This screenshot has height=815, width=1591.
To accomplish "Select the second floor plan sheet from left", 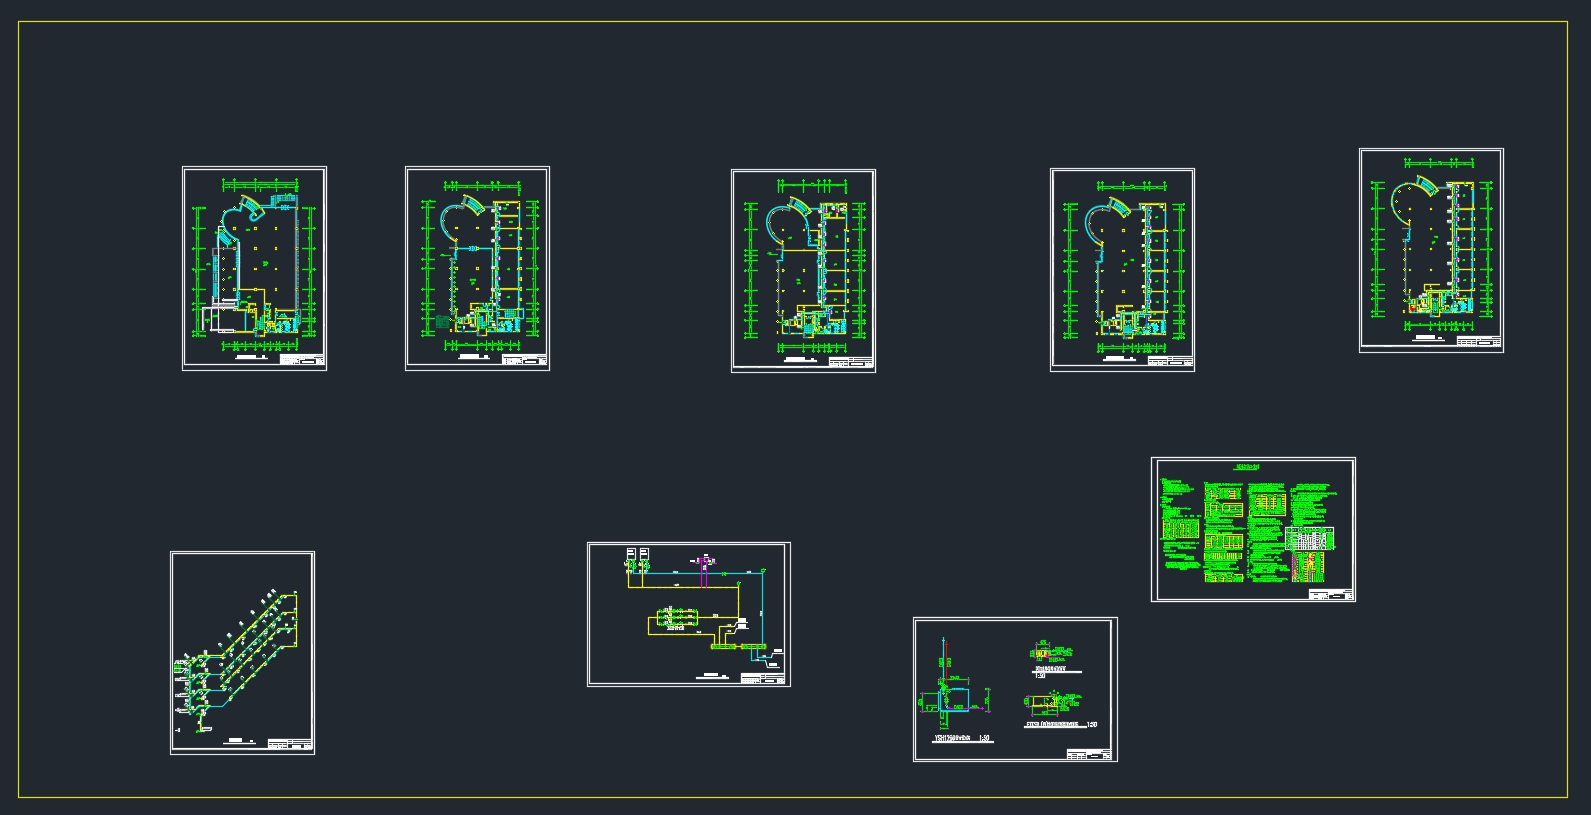I will pos(477,268).
